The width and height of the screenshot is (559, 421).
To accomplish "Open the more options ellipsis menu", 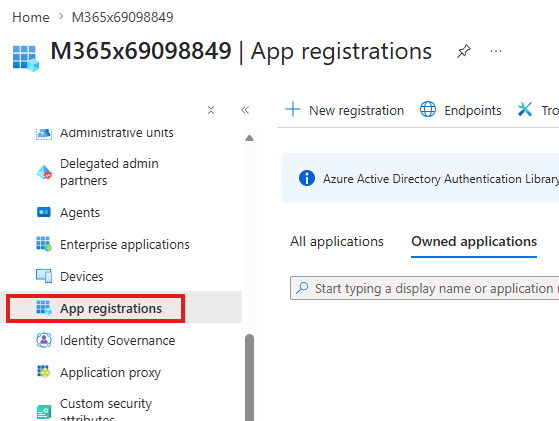I will [x=496, y=51].
